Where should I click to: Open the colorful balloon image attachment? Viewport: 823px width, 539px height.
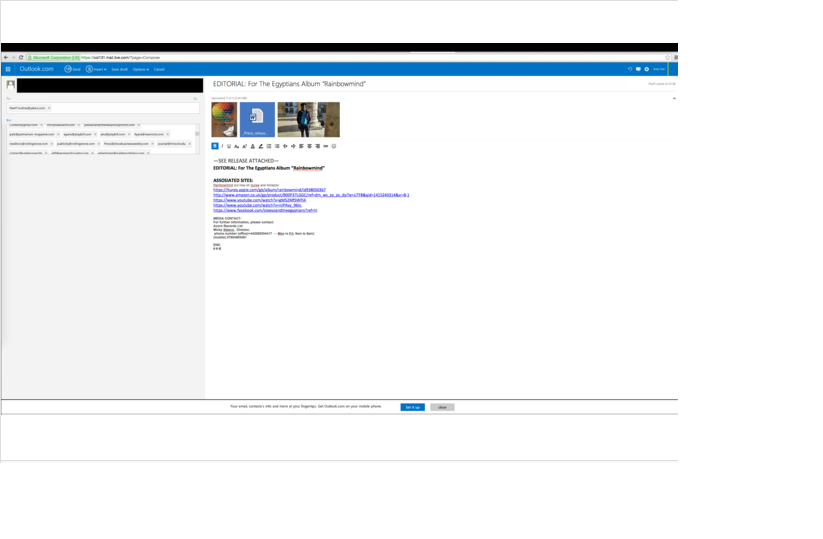(224, 120)
